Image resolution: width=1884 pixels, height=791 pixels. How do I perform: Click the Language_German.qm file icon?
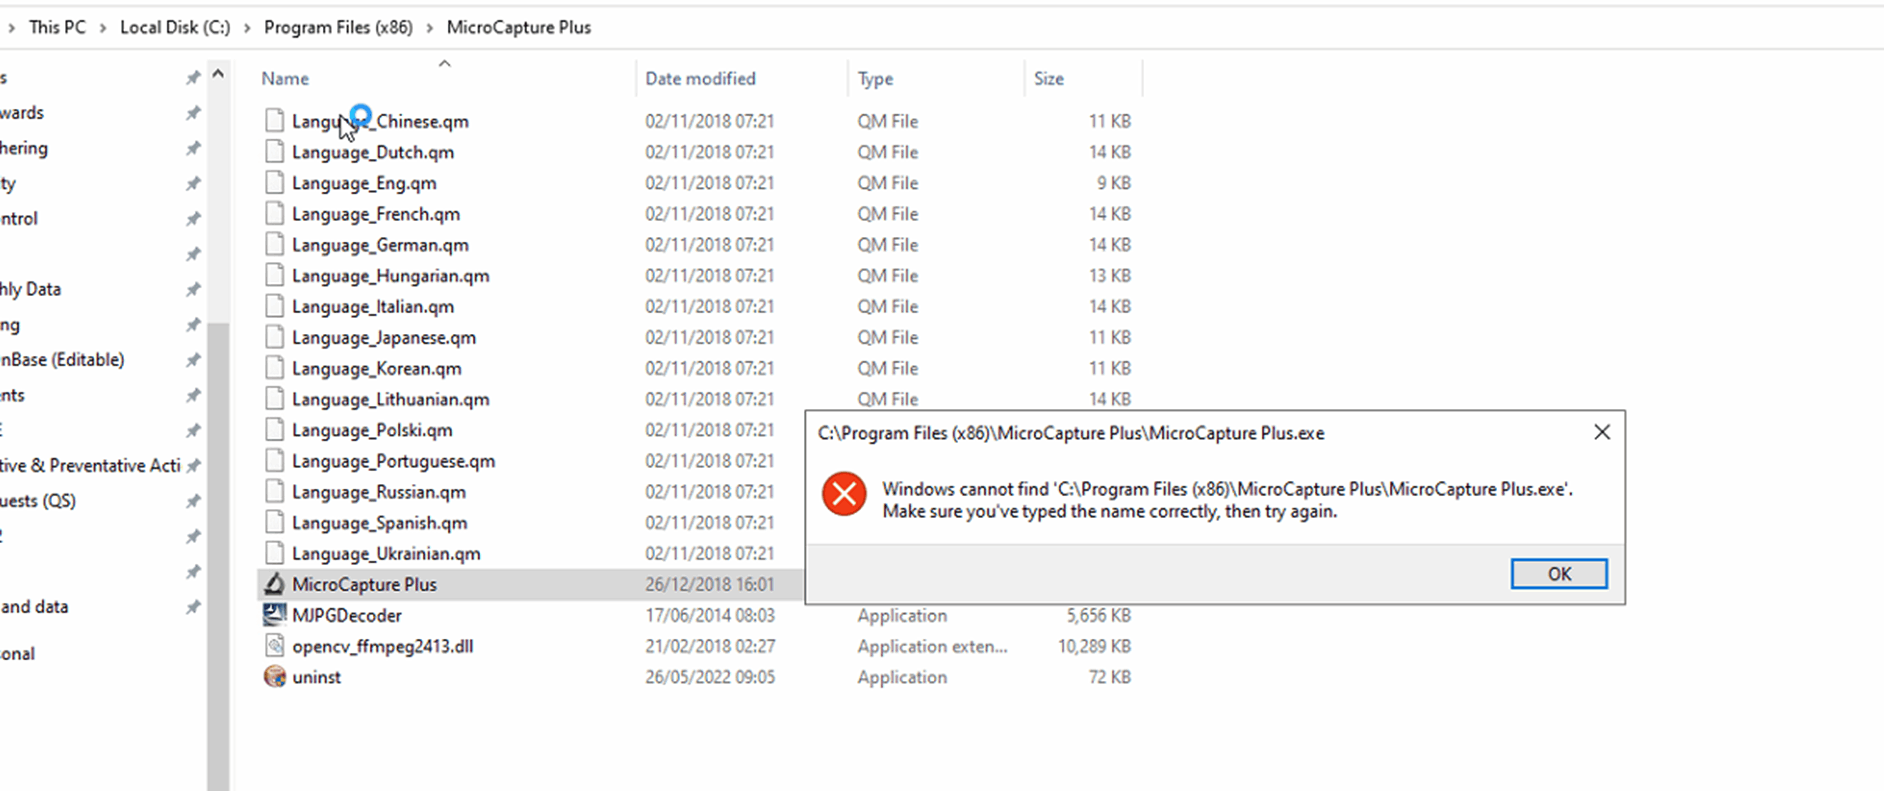[274, 245]
